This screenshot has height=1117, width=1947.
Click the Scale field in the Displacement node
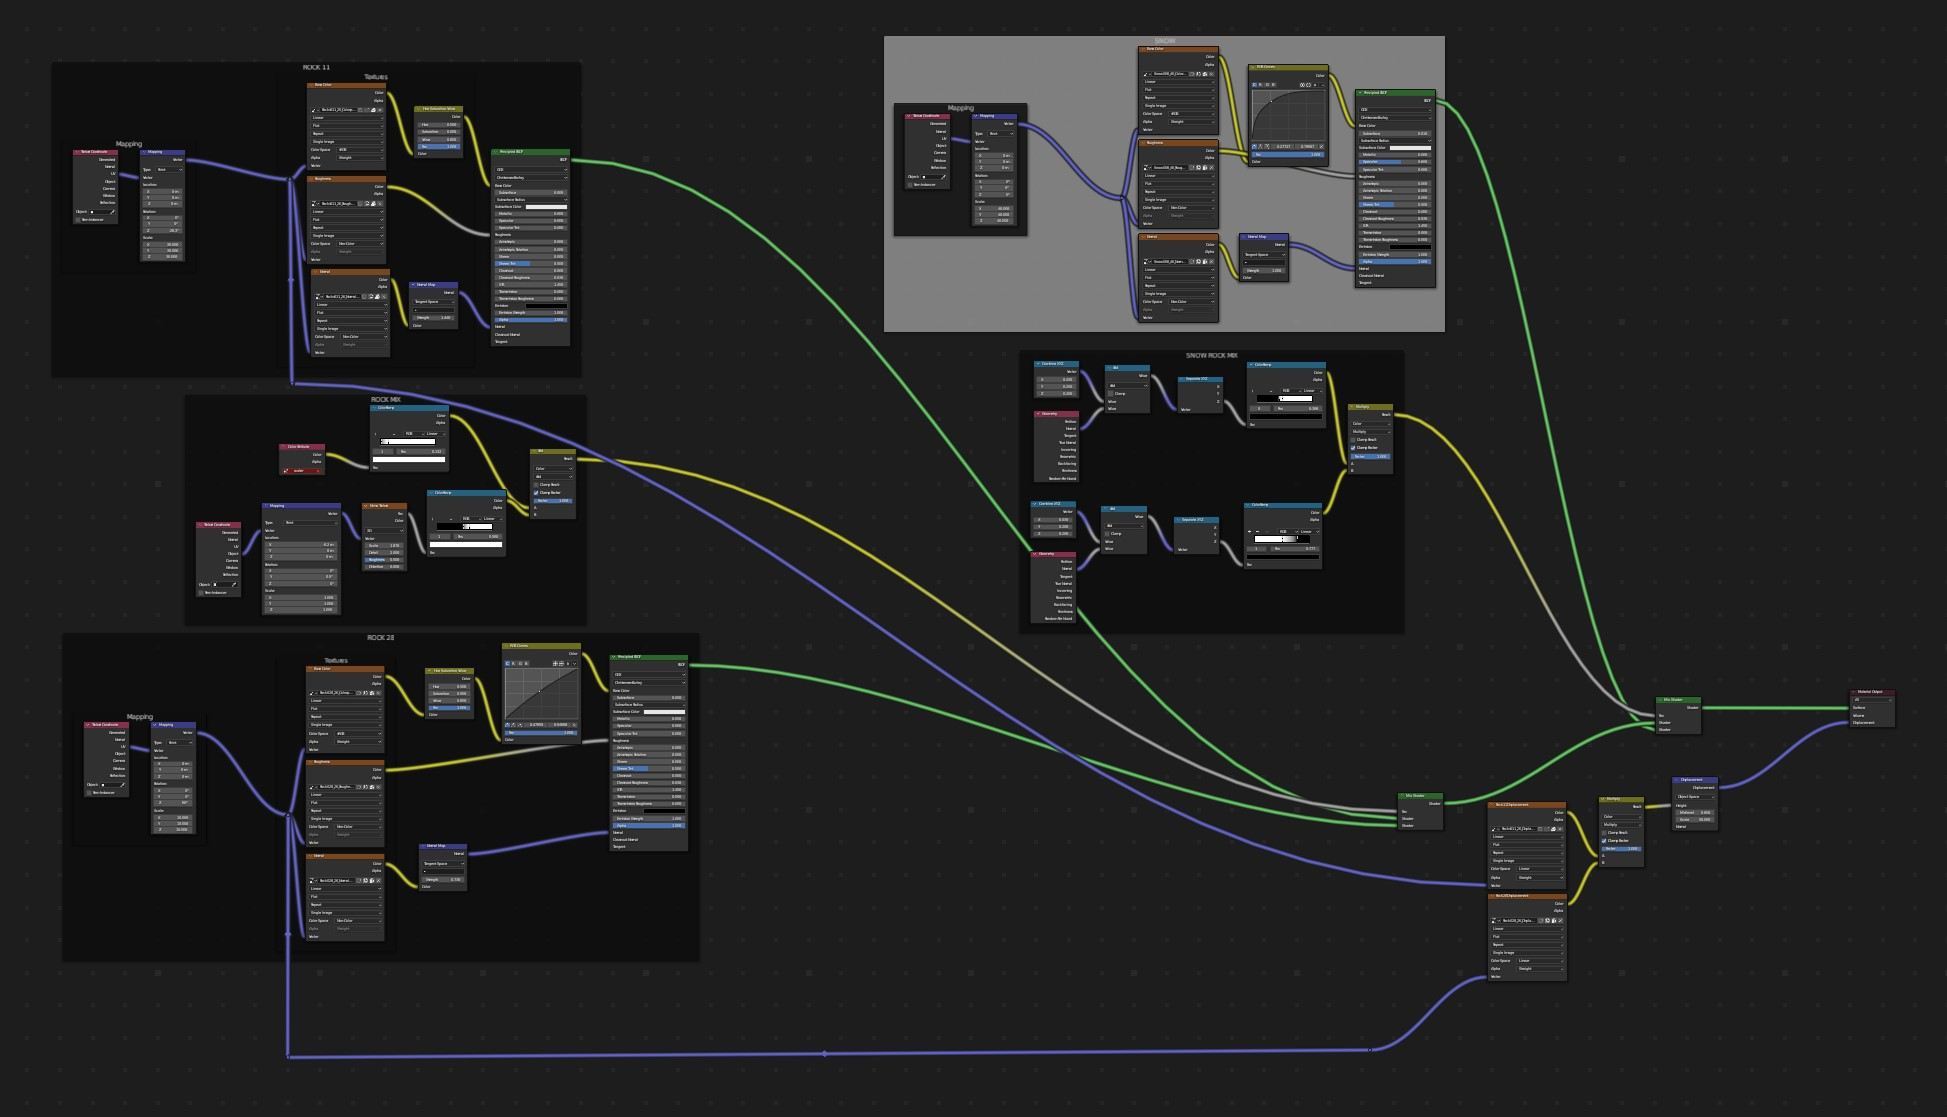[1695, 820]
